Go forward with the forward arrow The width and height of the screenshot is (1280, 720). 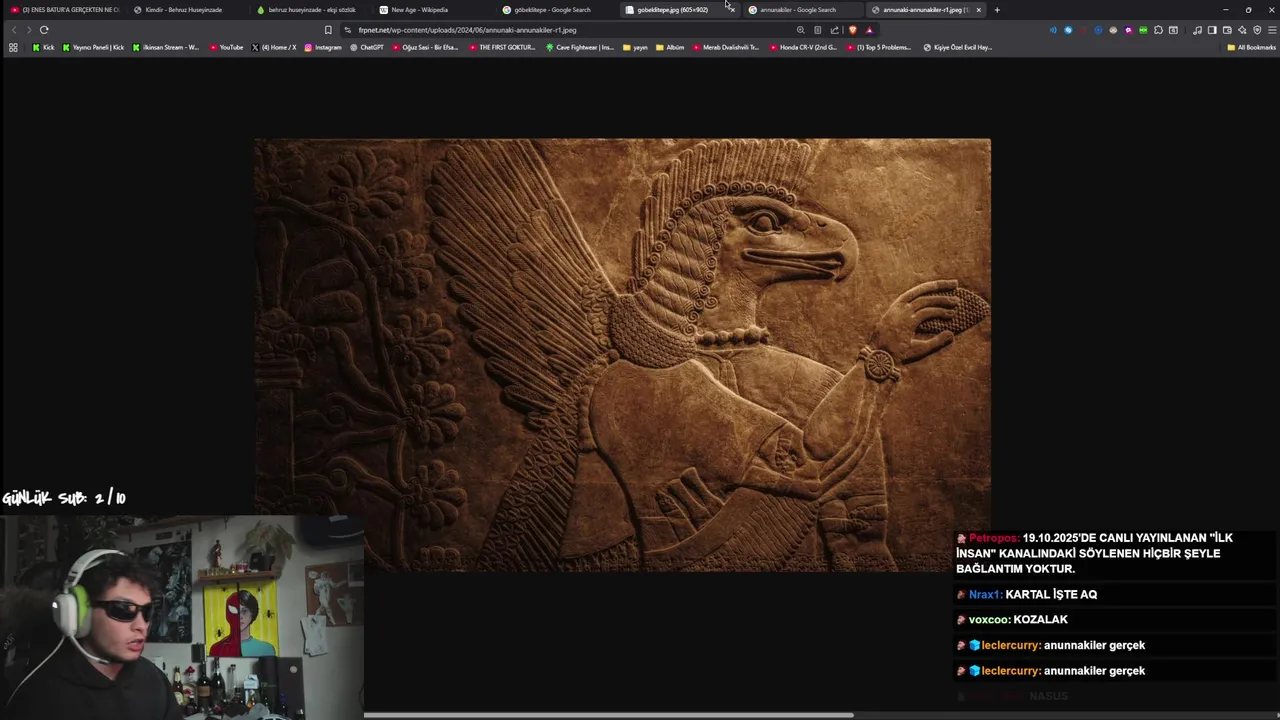(x=28, y=30)
